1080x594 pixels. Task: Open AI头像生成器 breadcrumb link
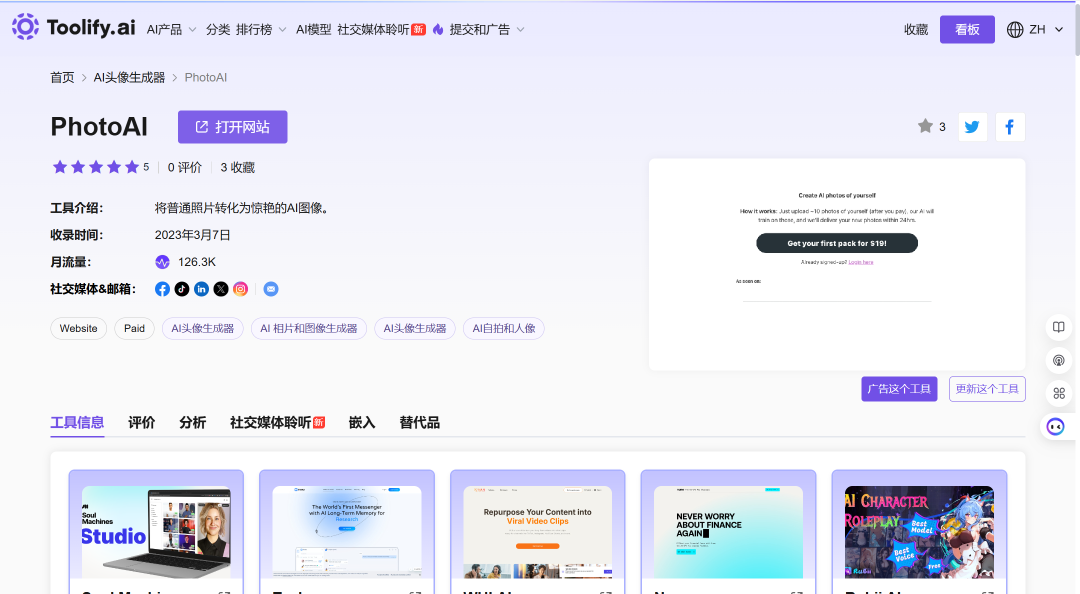[129, 77]
